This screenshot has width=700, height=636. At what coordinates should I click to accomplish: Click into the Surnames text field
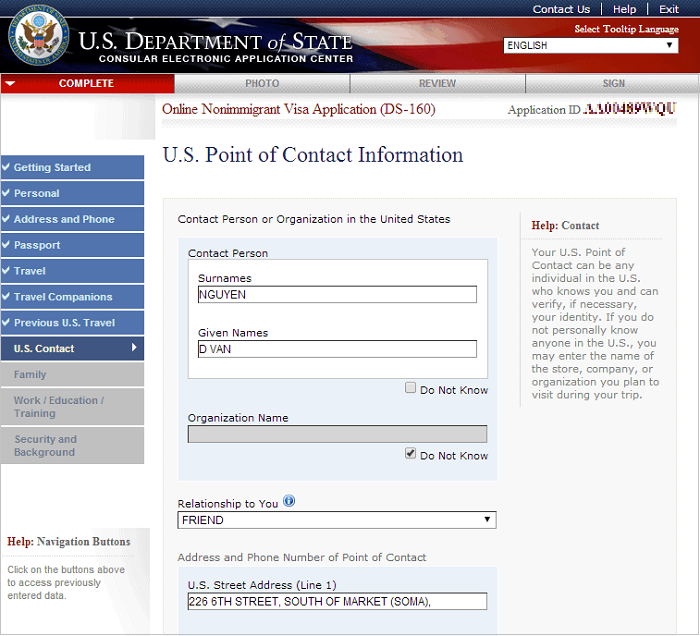337,295
